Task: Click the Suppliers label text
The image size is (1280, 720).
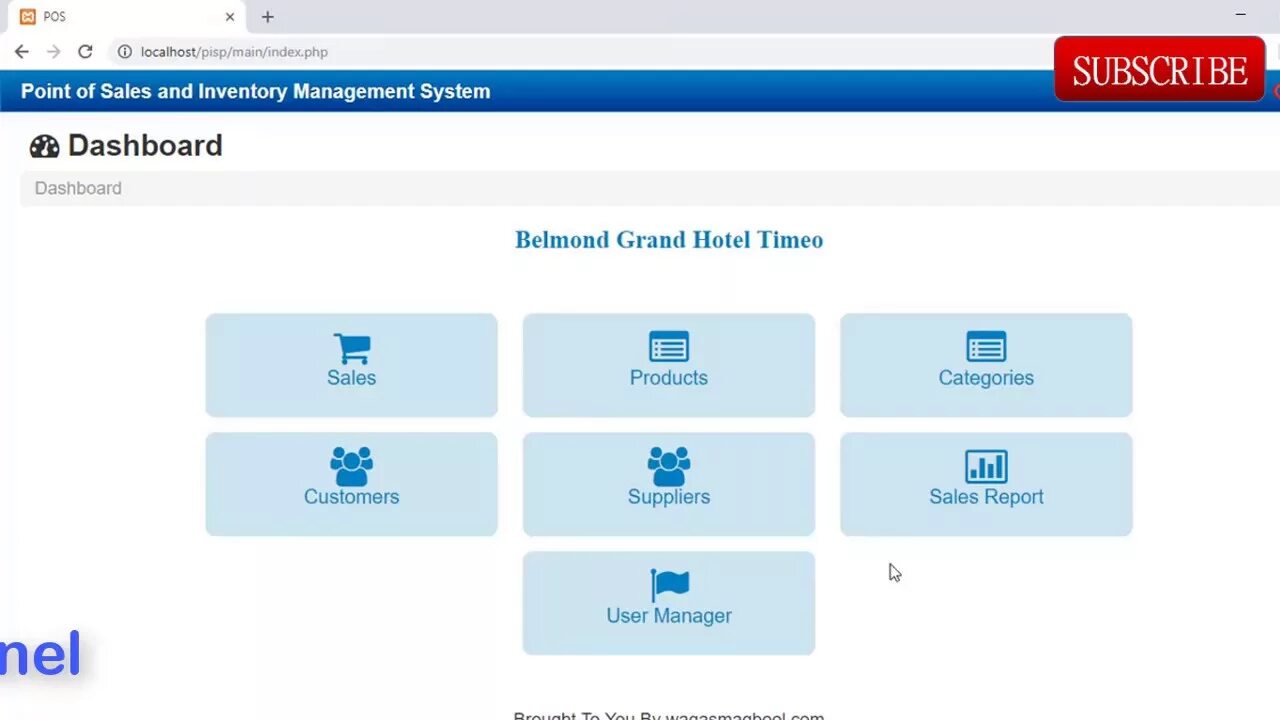Action: click(x=668, y=497)
